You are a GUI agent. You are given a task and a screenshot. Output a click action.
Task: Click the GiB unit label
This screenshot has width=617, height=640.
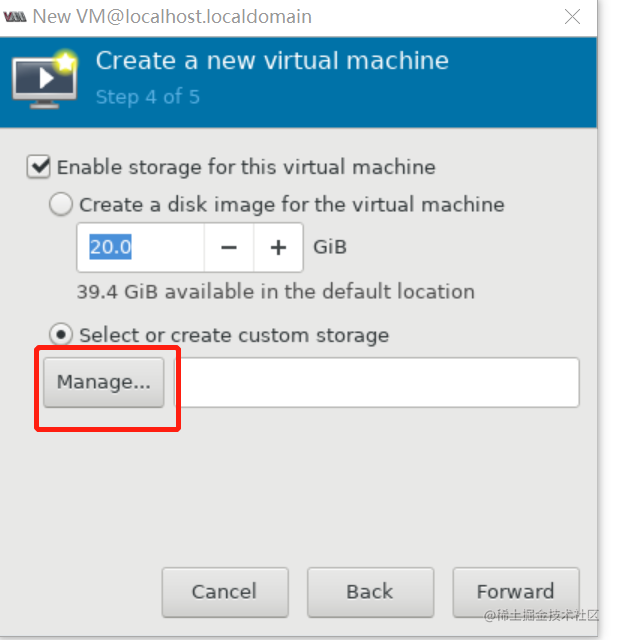330,247
